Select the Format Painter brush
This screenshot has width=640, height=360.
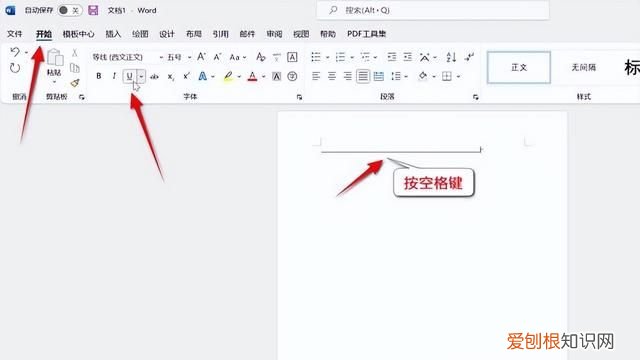click(x=75, y=83)
